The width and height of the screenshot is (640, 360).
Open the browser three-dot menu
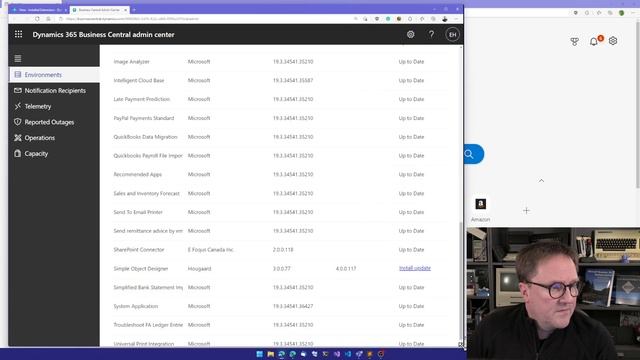(x=456, y=19)
